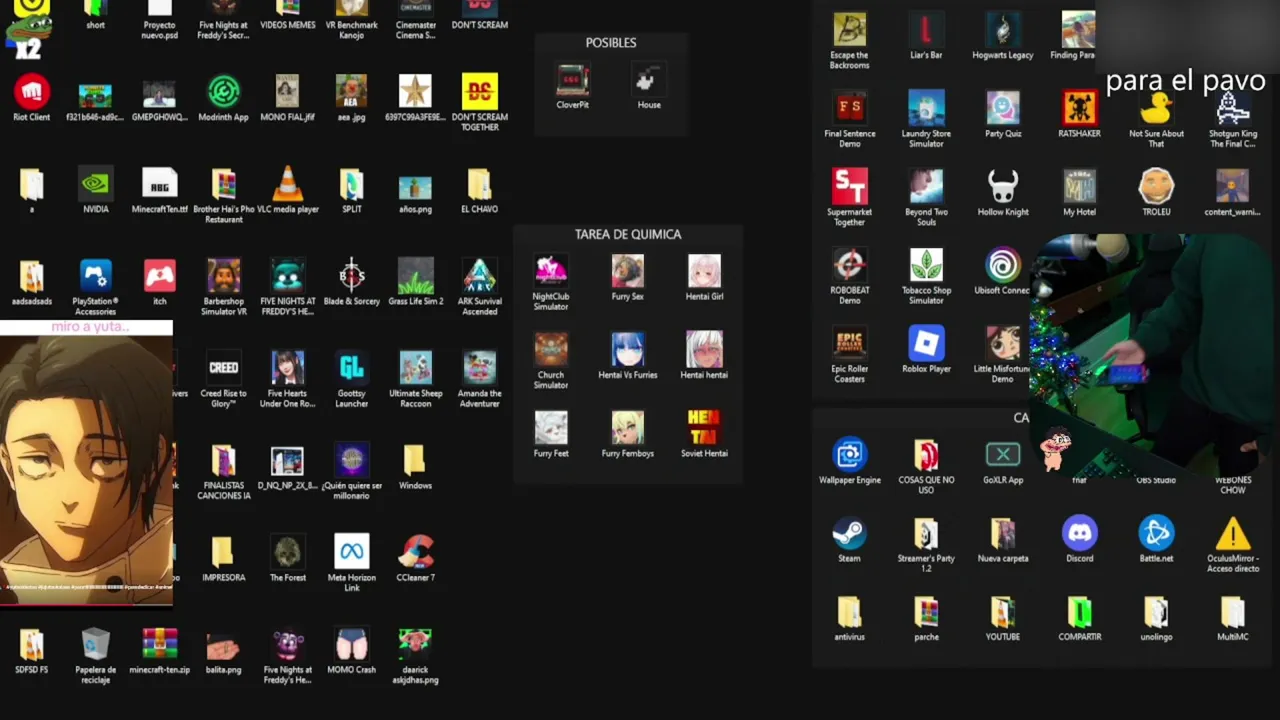The image size is (1280, 720).
Task: Open Roblox Player icon
Action: click(926, 344)
